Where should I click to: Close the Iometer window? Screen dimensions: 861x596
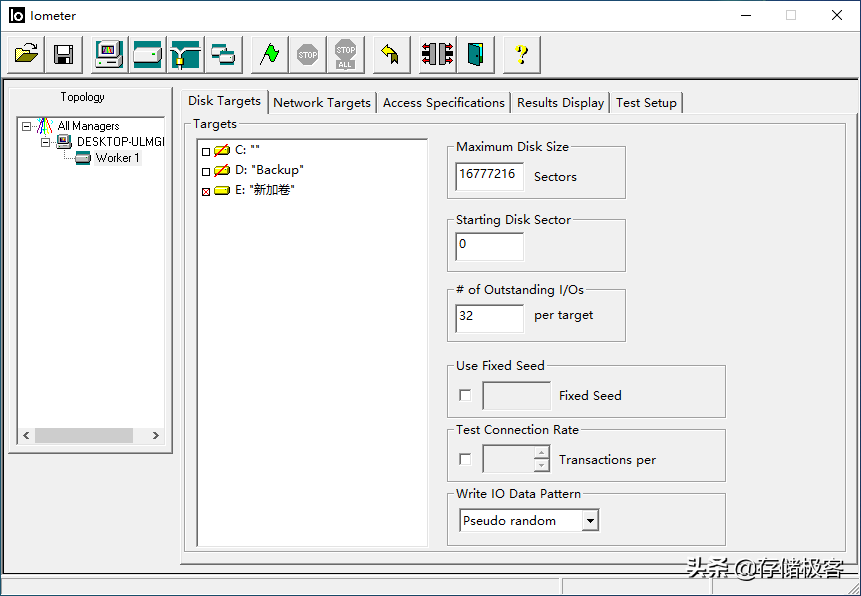pyautogui.click(x=837, y=15)
